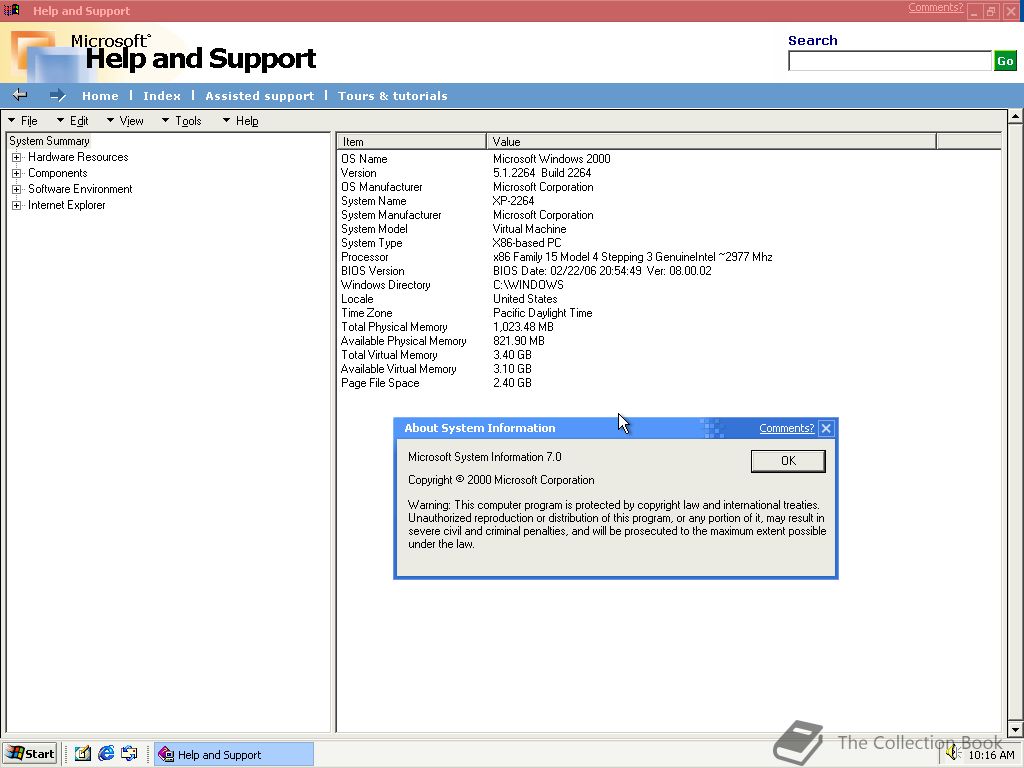Click inside the Search text box

[889, 61]
